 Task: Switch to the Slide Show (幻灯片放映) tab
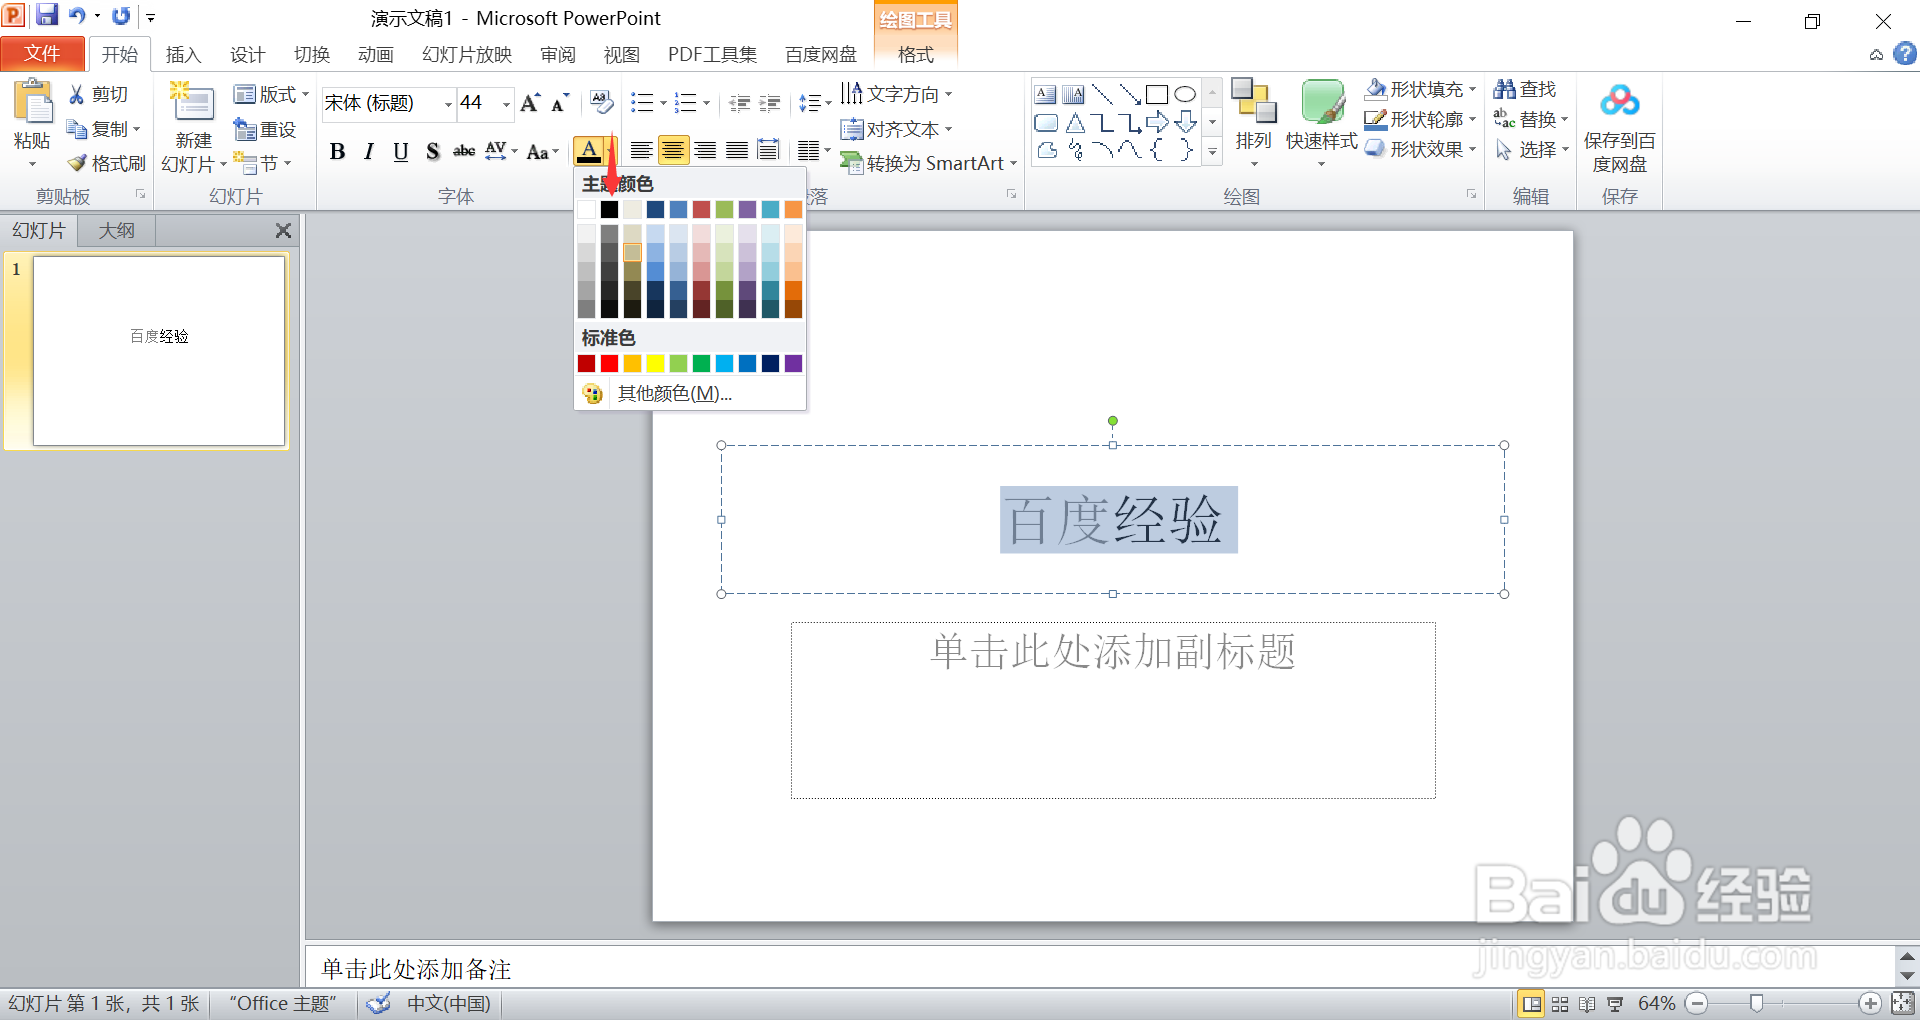coord(467,55)
